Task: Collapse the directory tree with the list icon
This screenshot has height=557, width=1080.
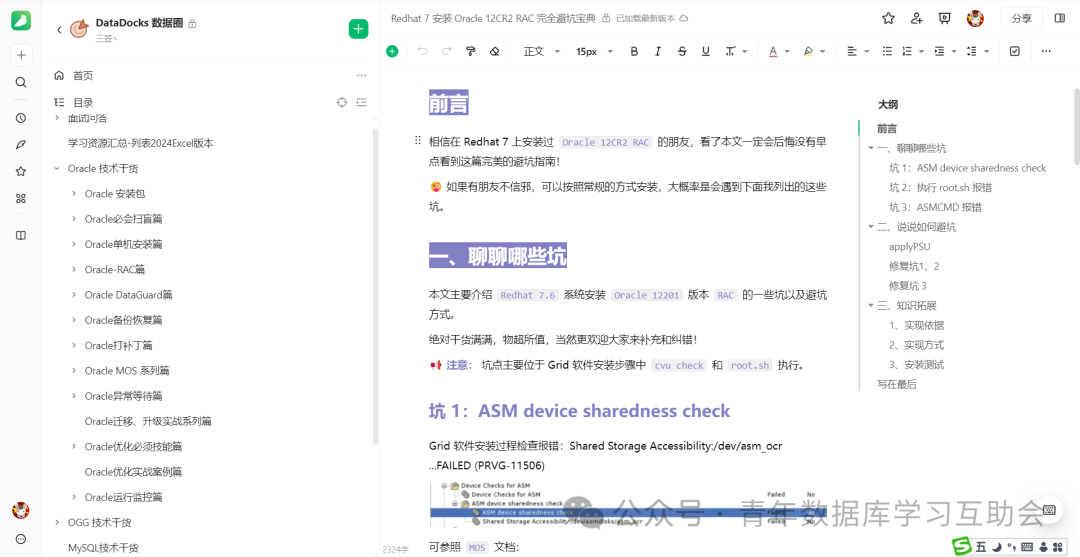Action: (362, 103)
